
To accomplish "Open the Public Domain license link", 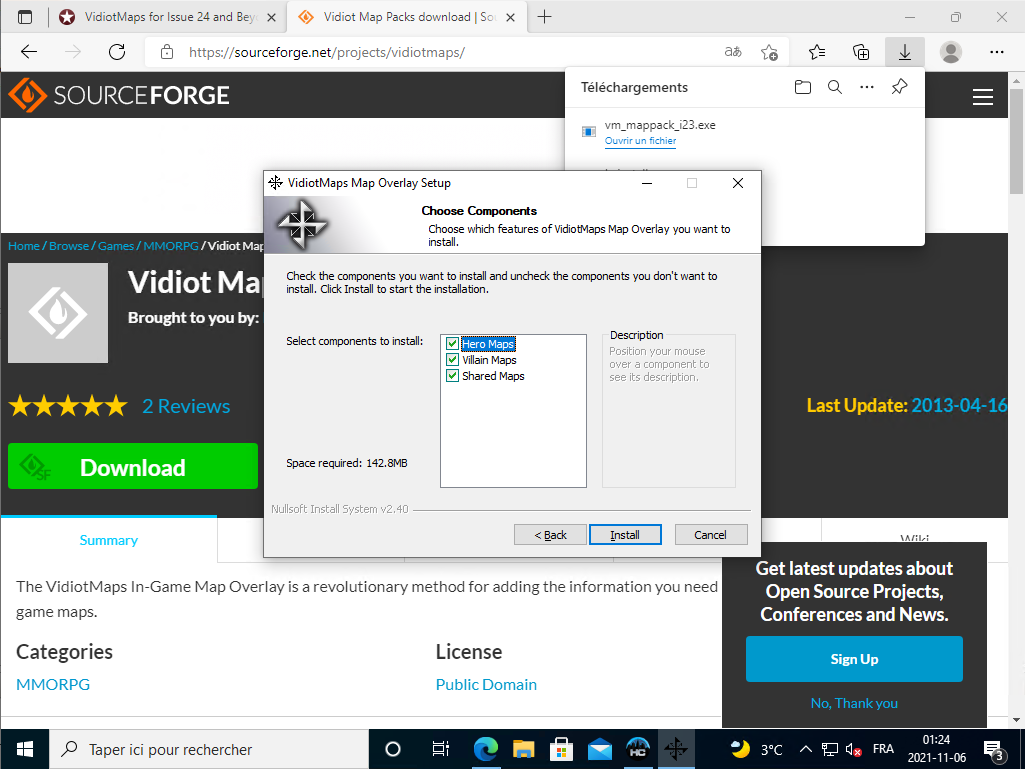I will click(x=486, y=685).
